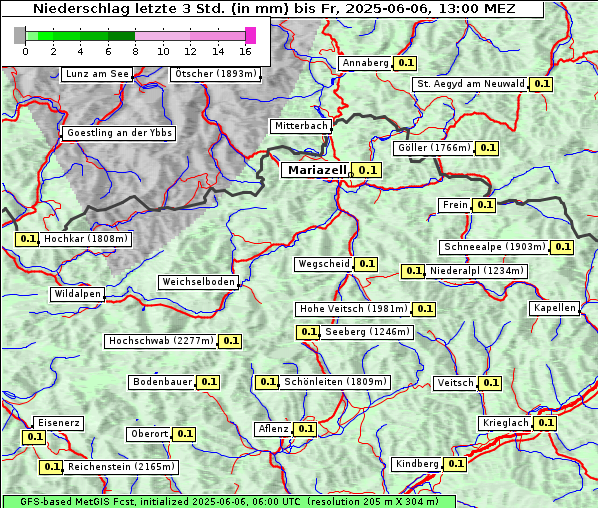Select the 0.1 value below Eisenerz
Viewport: 598px width, 508px height.
tap(34, 437)
